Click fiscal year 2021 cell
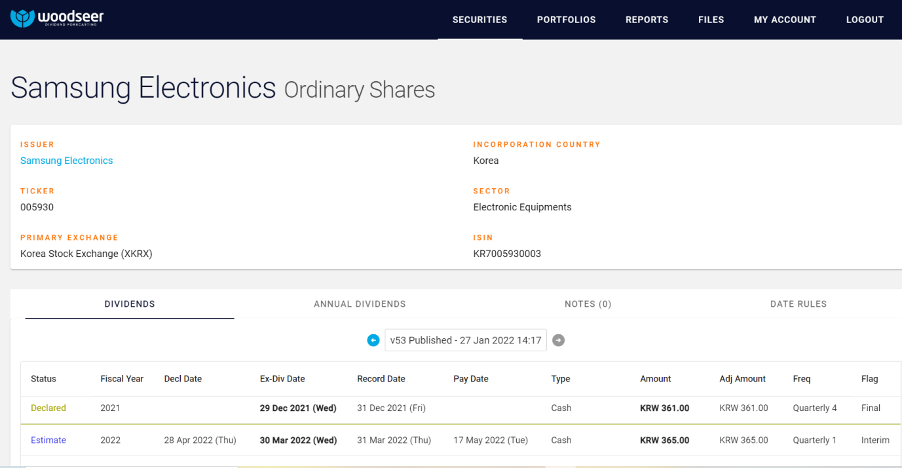 (110, 408)
